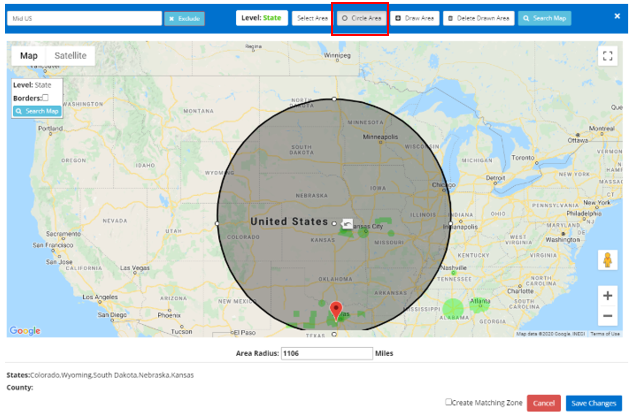Switch to Satellite view tab
The height and width of the screenshot is (416, 633).
click(70, 56)
